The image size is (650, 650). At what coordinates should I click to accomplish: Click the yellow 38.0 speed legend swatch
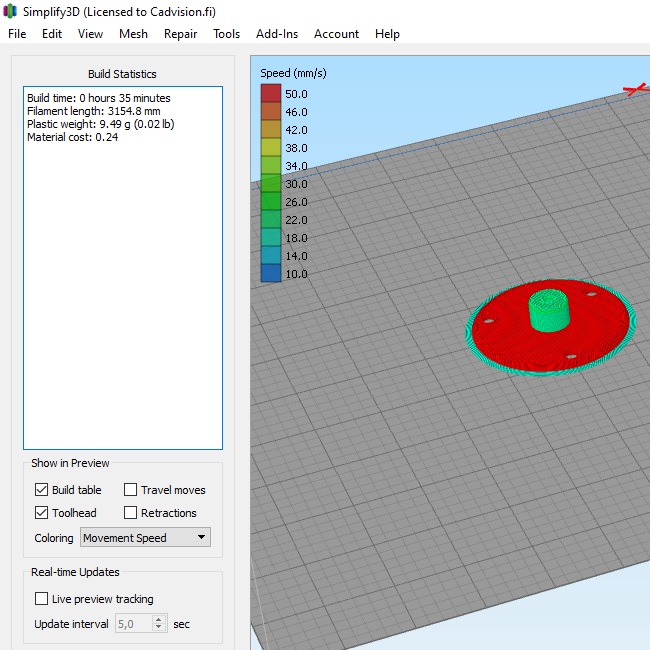coord(271,148)
